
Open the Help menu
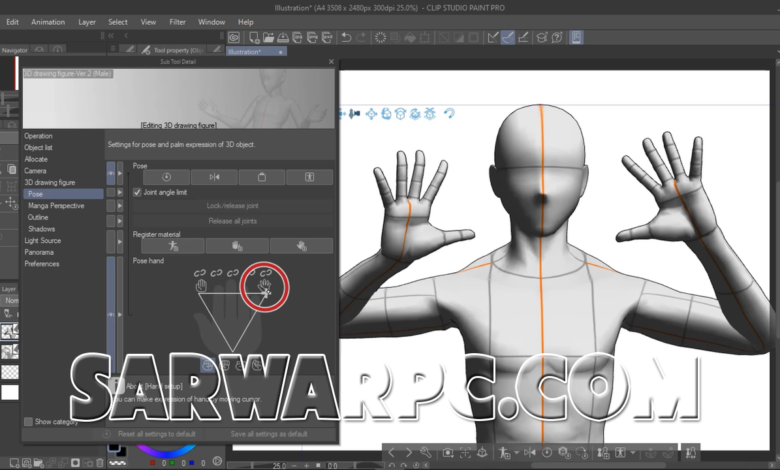(x=246, y=22)
